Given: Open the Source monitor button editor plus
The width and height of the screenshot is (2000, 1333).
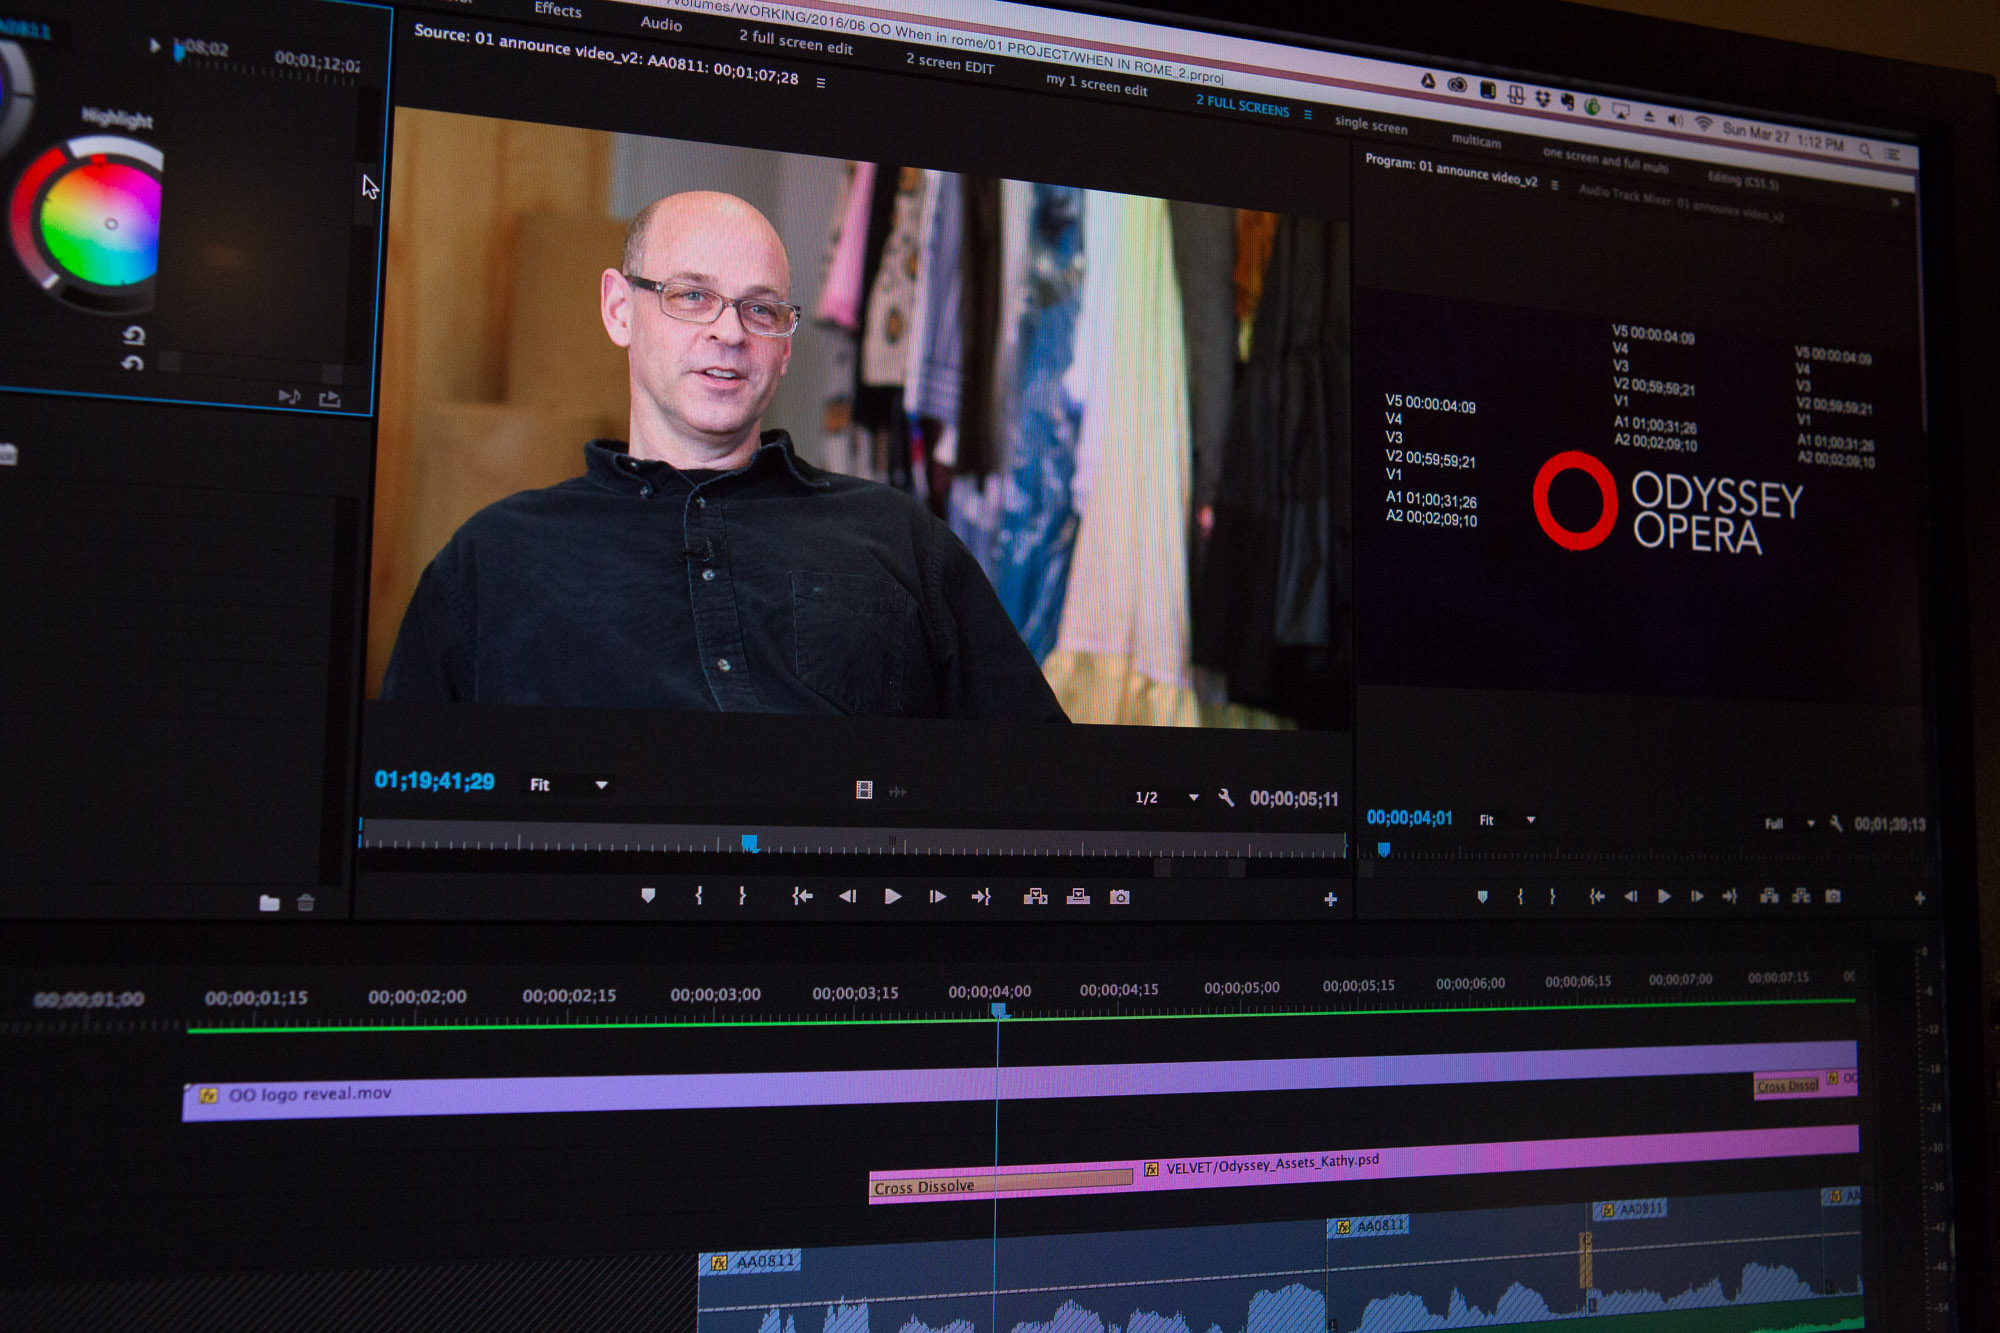Looking at the screenshot, I should [1330, 899].
